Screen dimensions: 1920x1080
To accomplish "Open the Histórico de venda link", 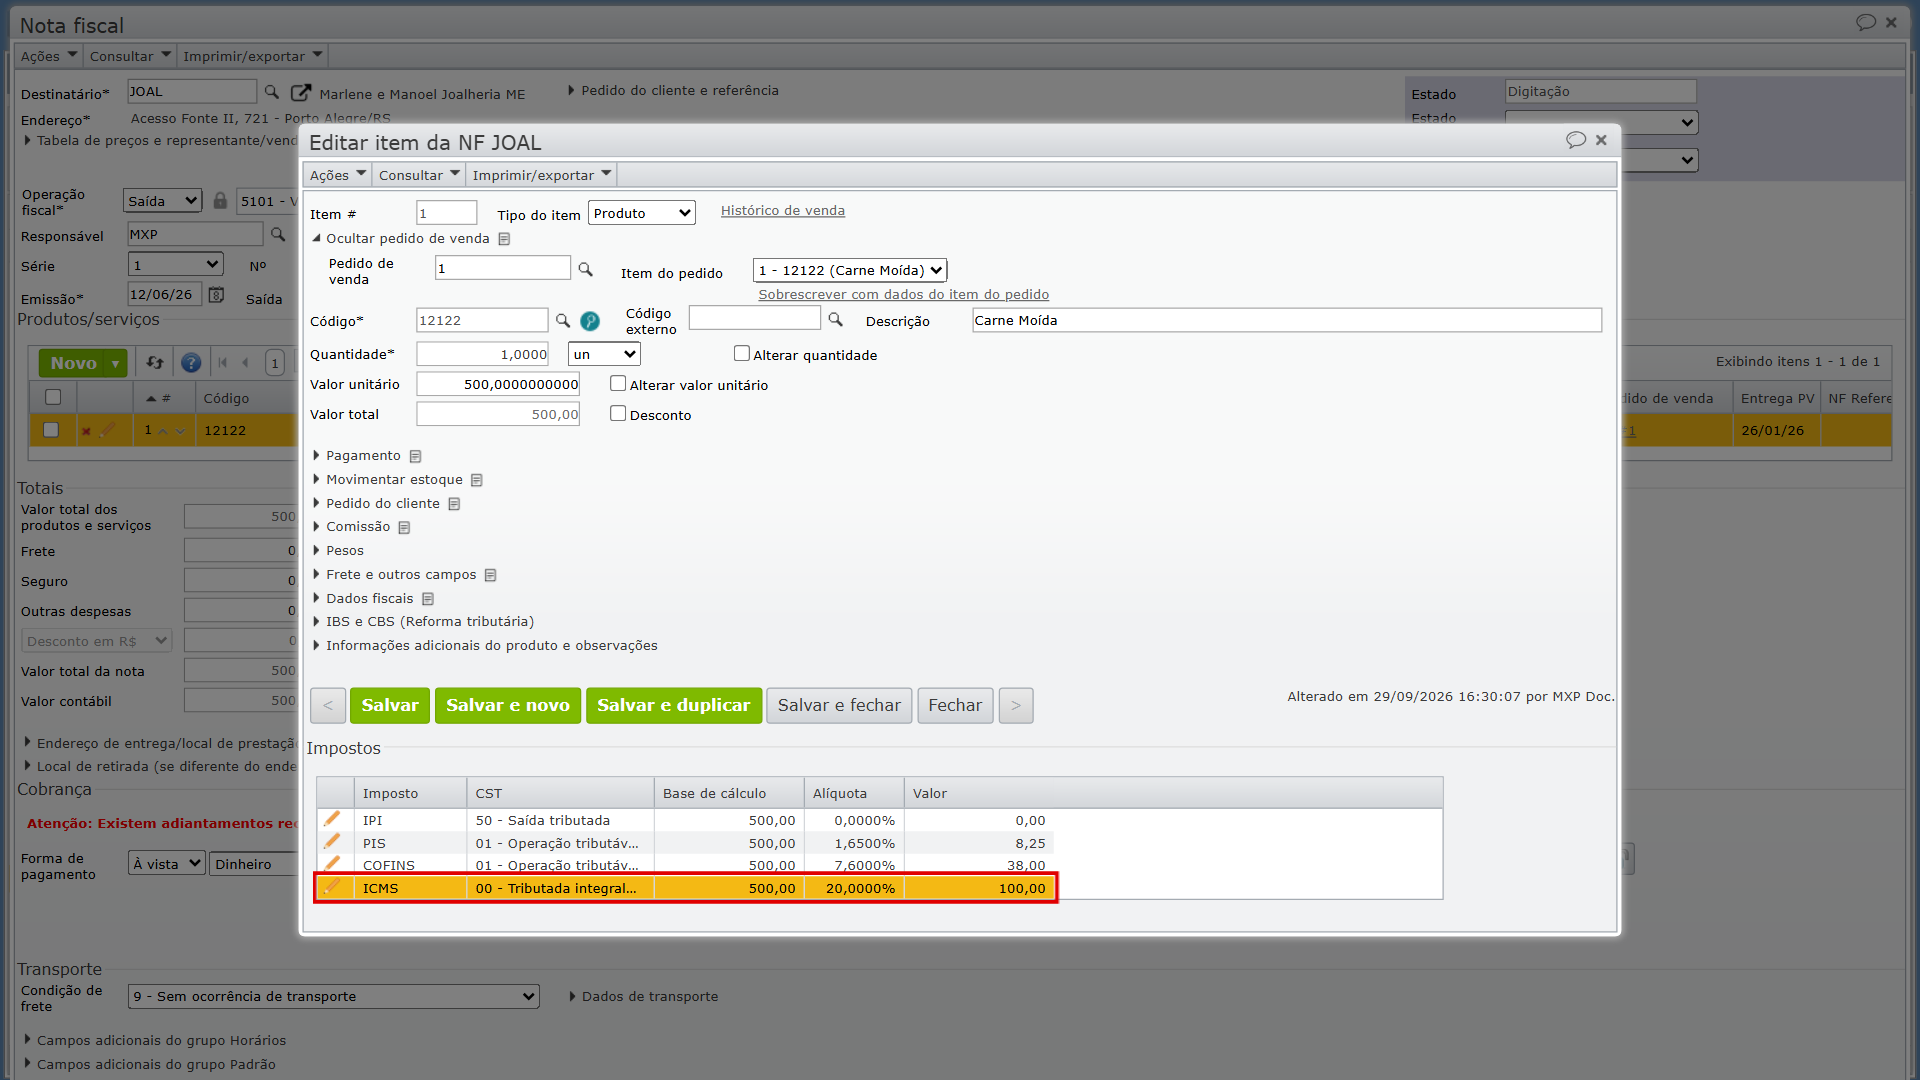I will pyautogui.click(x=783, y=211).
